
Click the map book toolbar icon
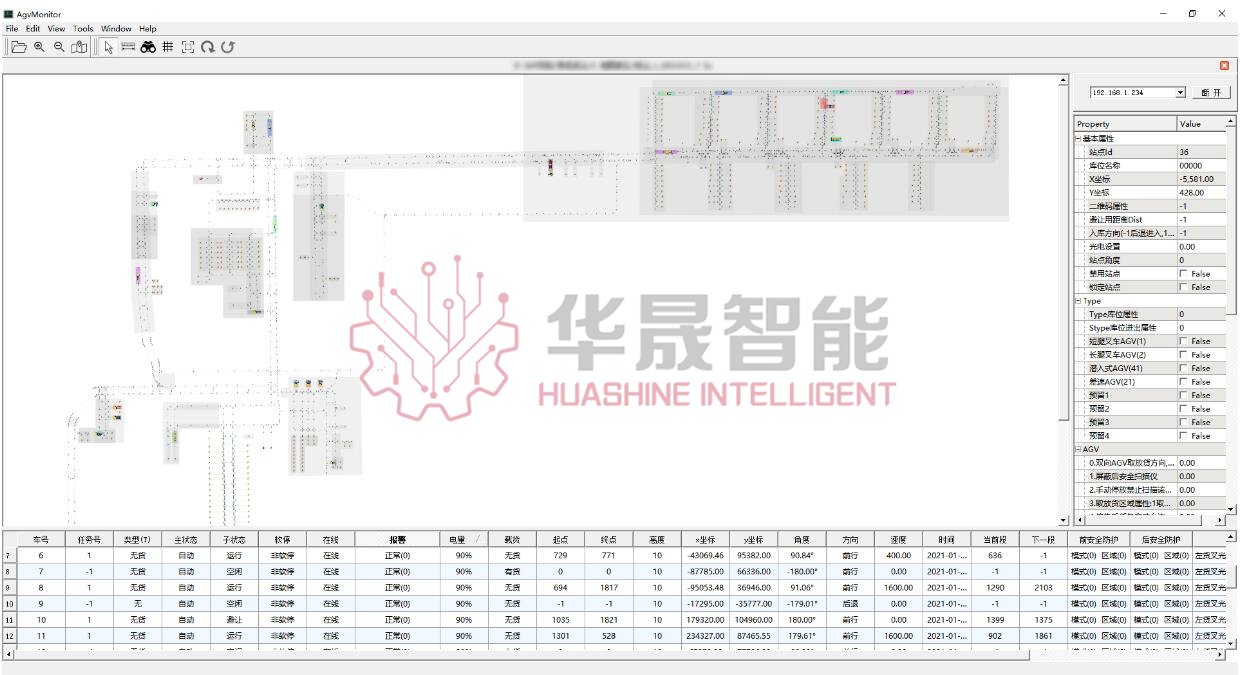pos(79,47)
